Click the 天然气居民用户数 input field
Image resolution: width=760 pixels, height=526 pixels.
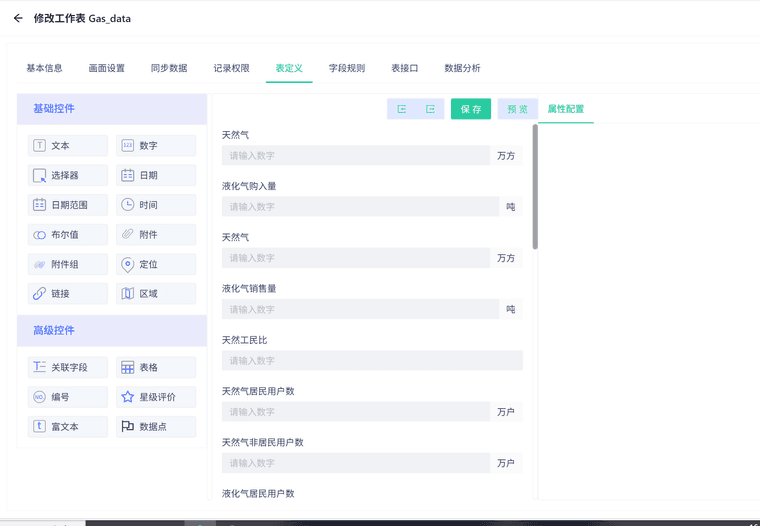356,412
